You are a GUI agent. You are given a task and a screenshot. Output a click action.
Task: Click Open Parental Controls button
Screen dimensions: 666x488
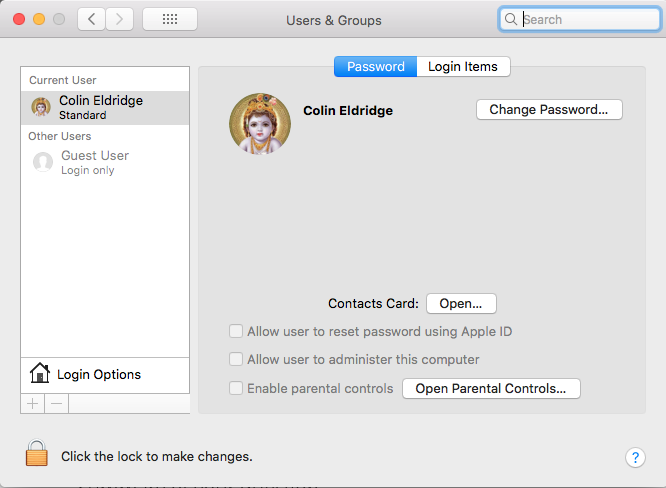tap(491, 388)
